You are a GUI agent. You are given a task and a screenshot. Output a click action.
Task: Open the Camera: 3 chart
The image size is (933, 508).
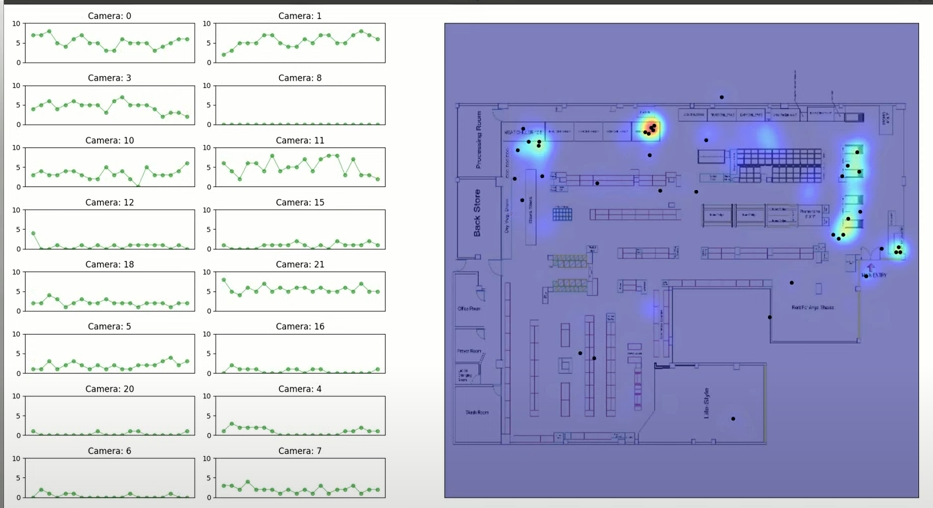point(110,105)
